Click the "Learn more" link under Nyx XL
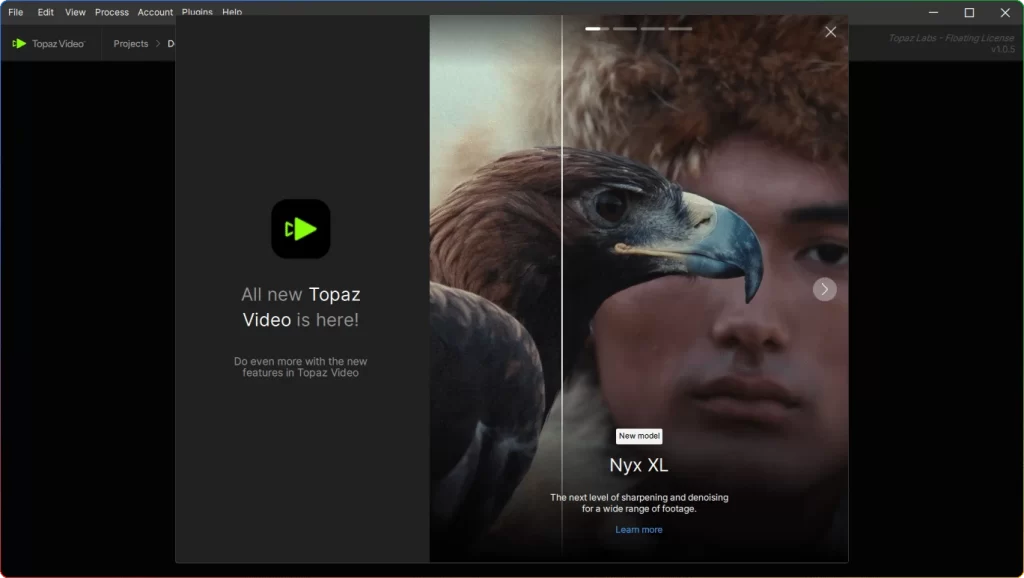1024x578 pixels. 639,529
